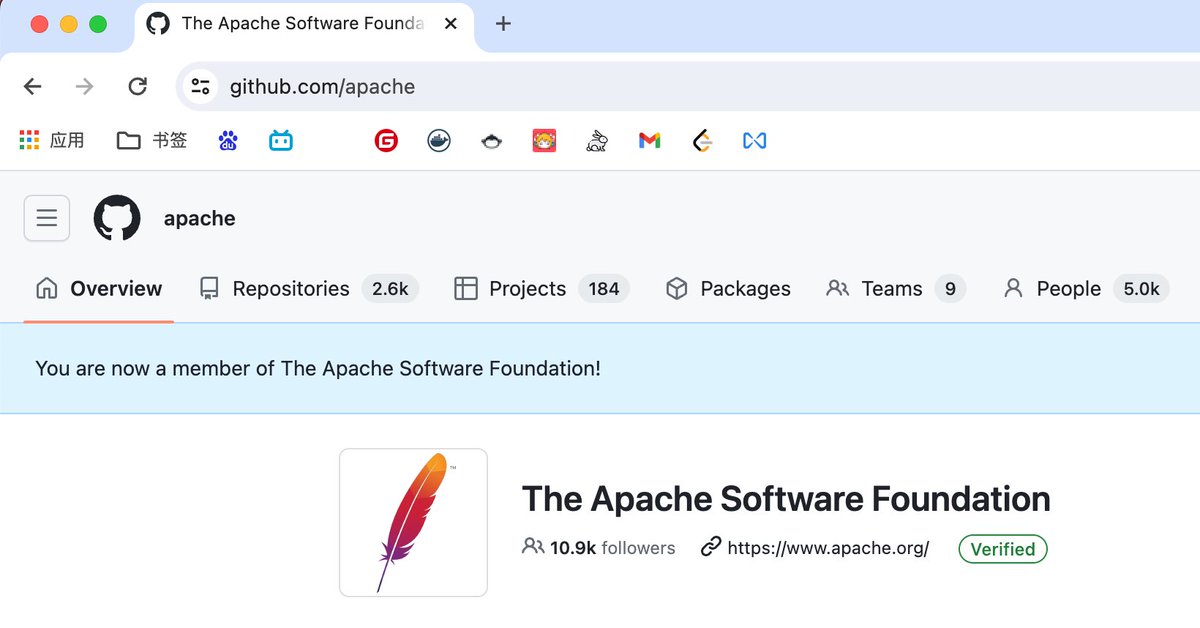Open site information icon in address bar
1200x628 pixels.
(x=200, y=87)
